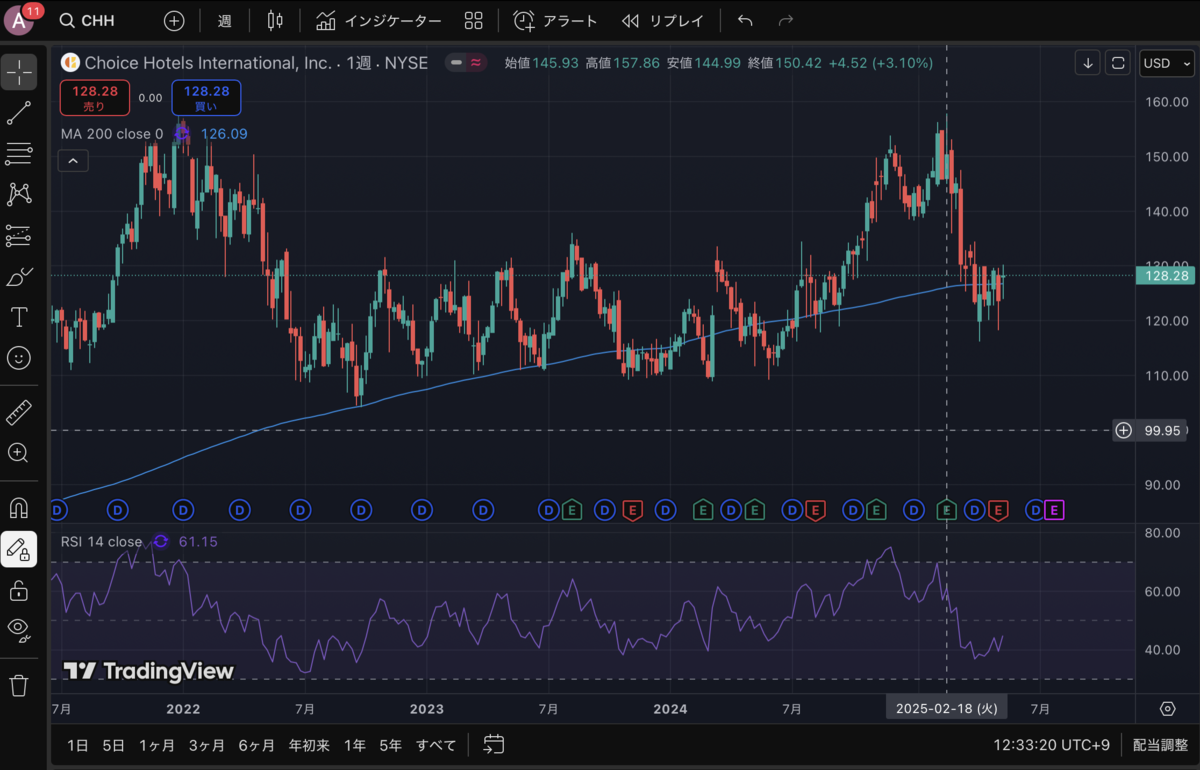Select the 6ヶ月 time range
Screen dimensions: 1200x770
[256, 745]
